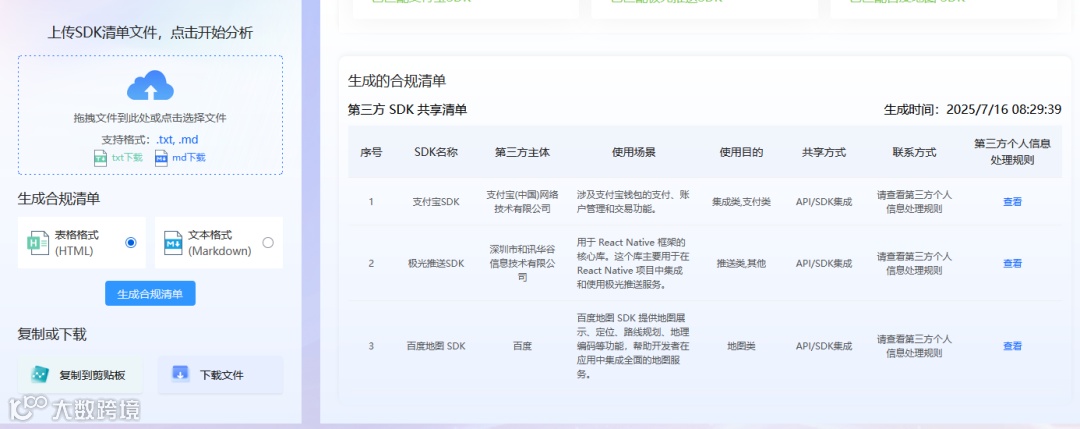
Task: Click the 生成合规清单 button
Action: click(x=150, y=294)
